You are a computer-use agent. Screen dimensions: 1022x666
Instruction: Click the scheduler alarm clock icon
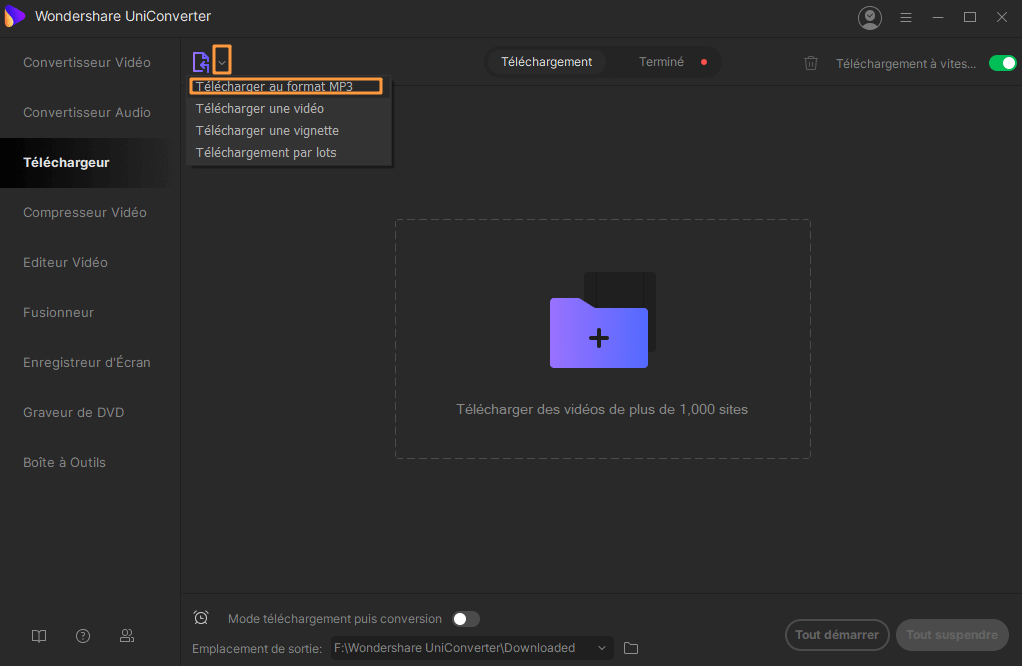(x=201, y=618)
